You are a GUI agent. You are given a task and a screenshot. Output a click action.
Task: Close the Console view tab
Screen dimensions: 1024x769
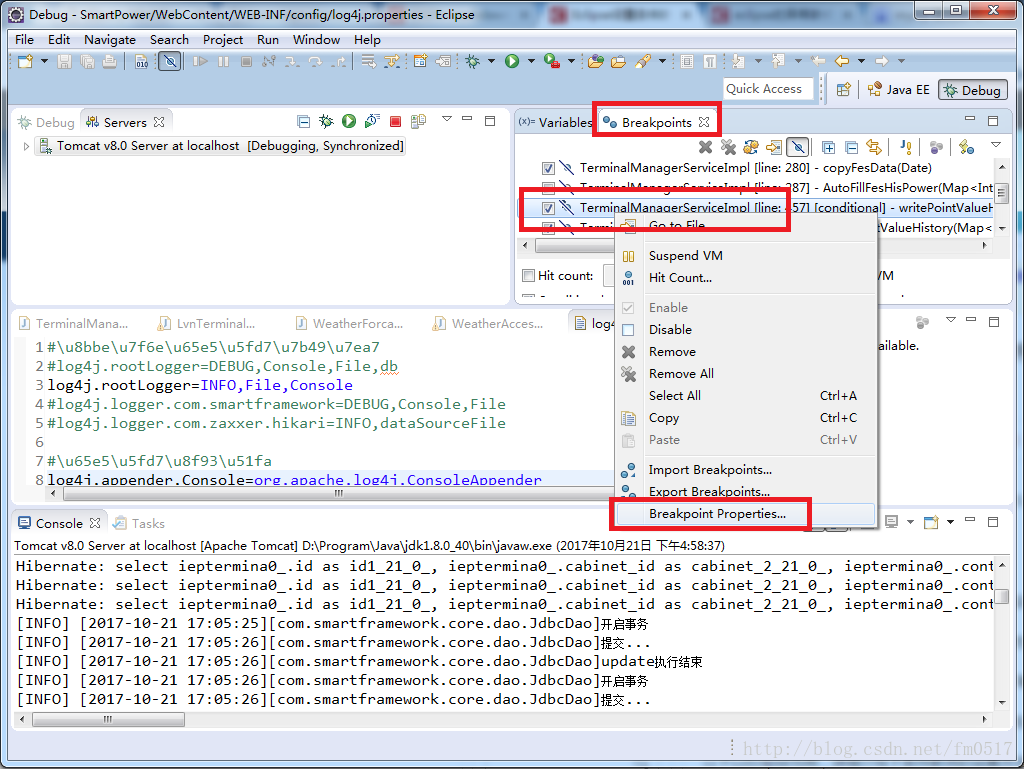(95, 523)
